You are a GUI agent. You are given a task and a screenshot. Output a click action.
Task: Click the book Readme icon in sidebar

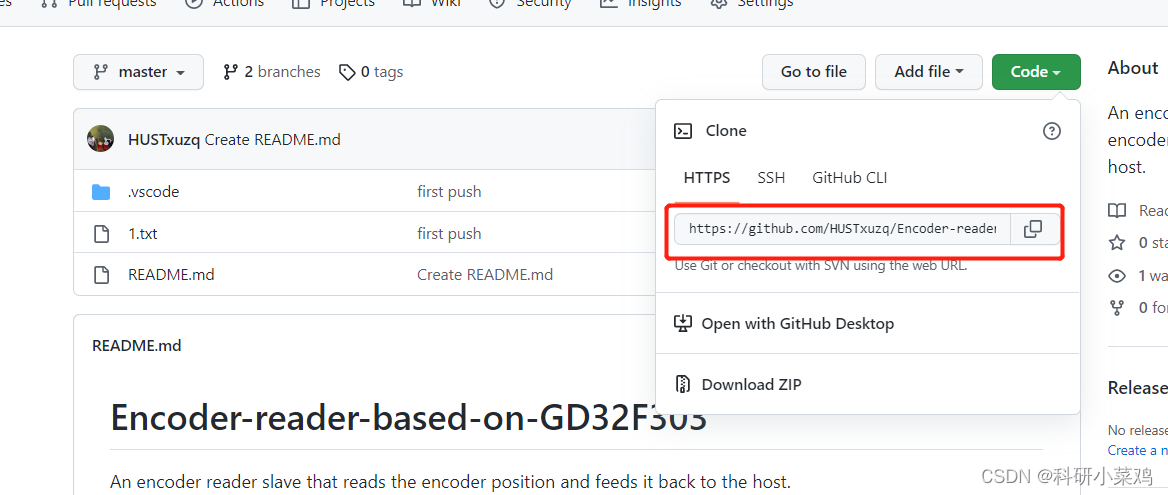coord(1117,211)
